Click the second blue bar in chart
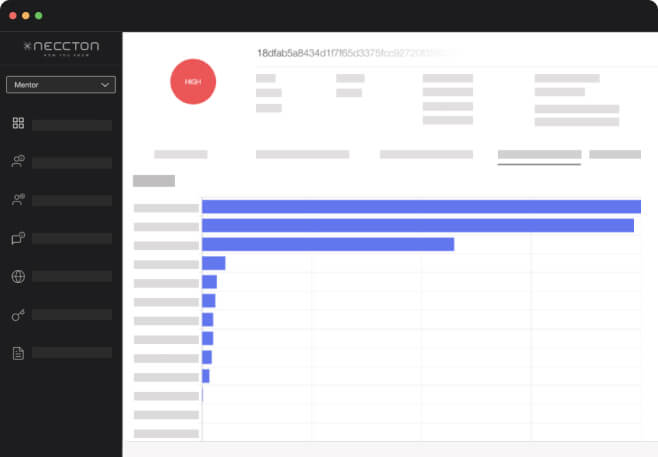This screenshot has width=658, height=457. coord(417,225)
